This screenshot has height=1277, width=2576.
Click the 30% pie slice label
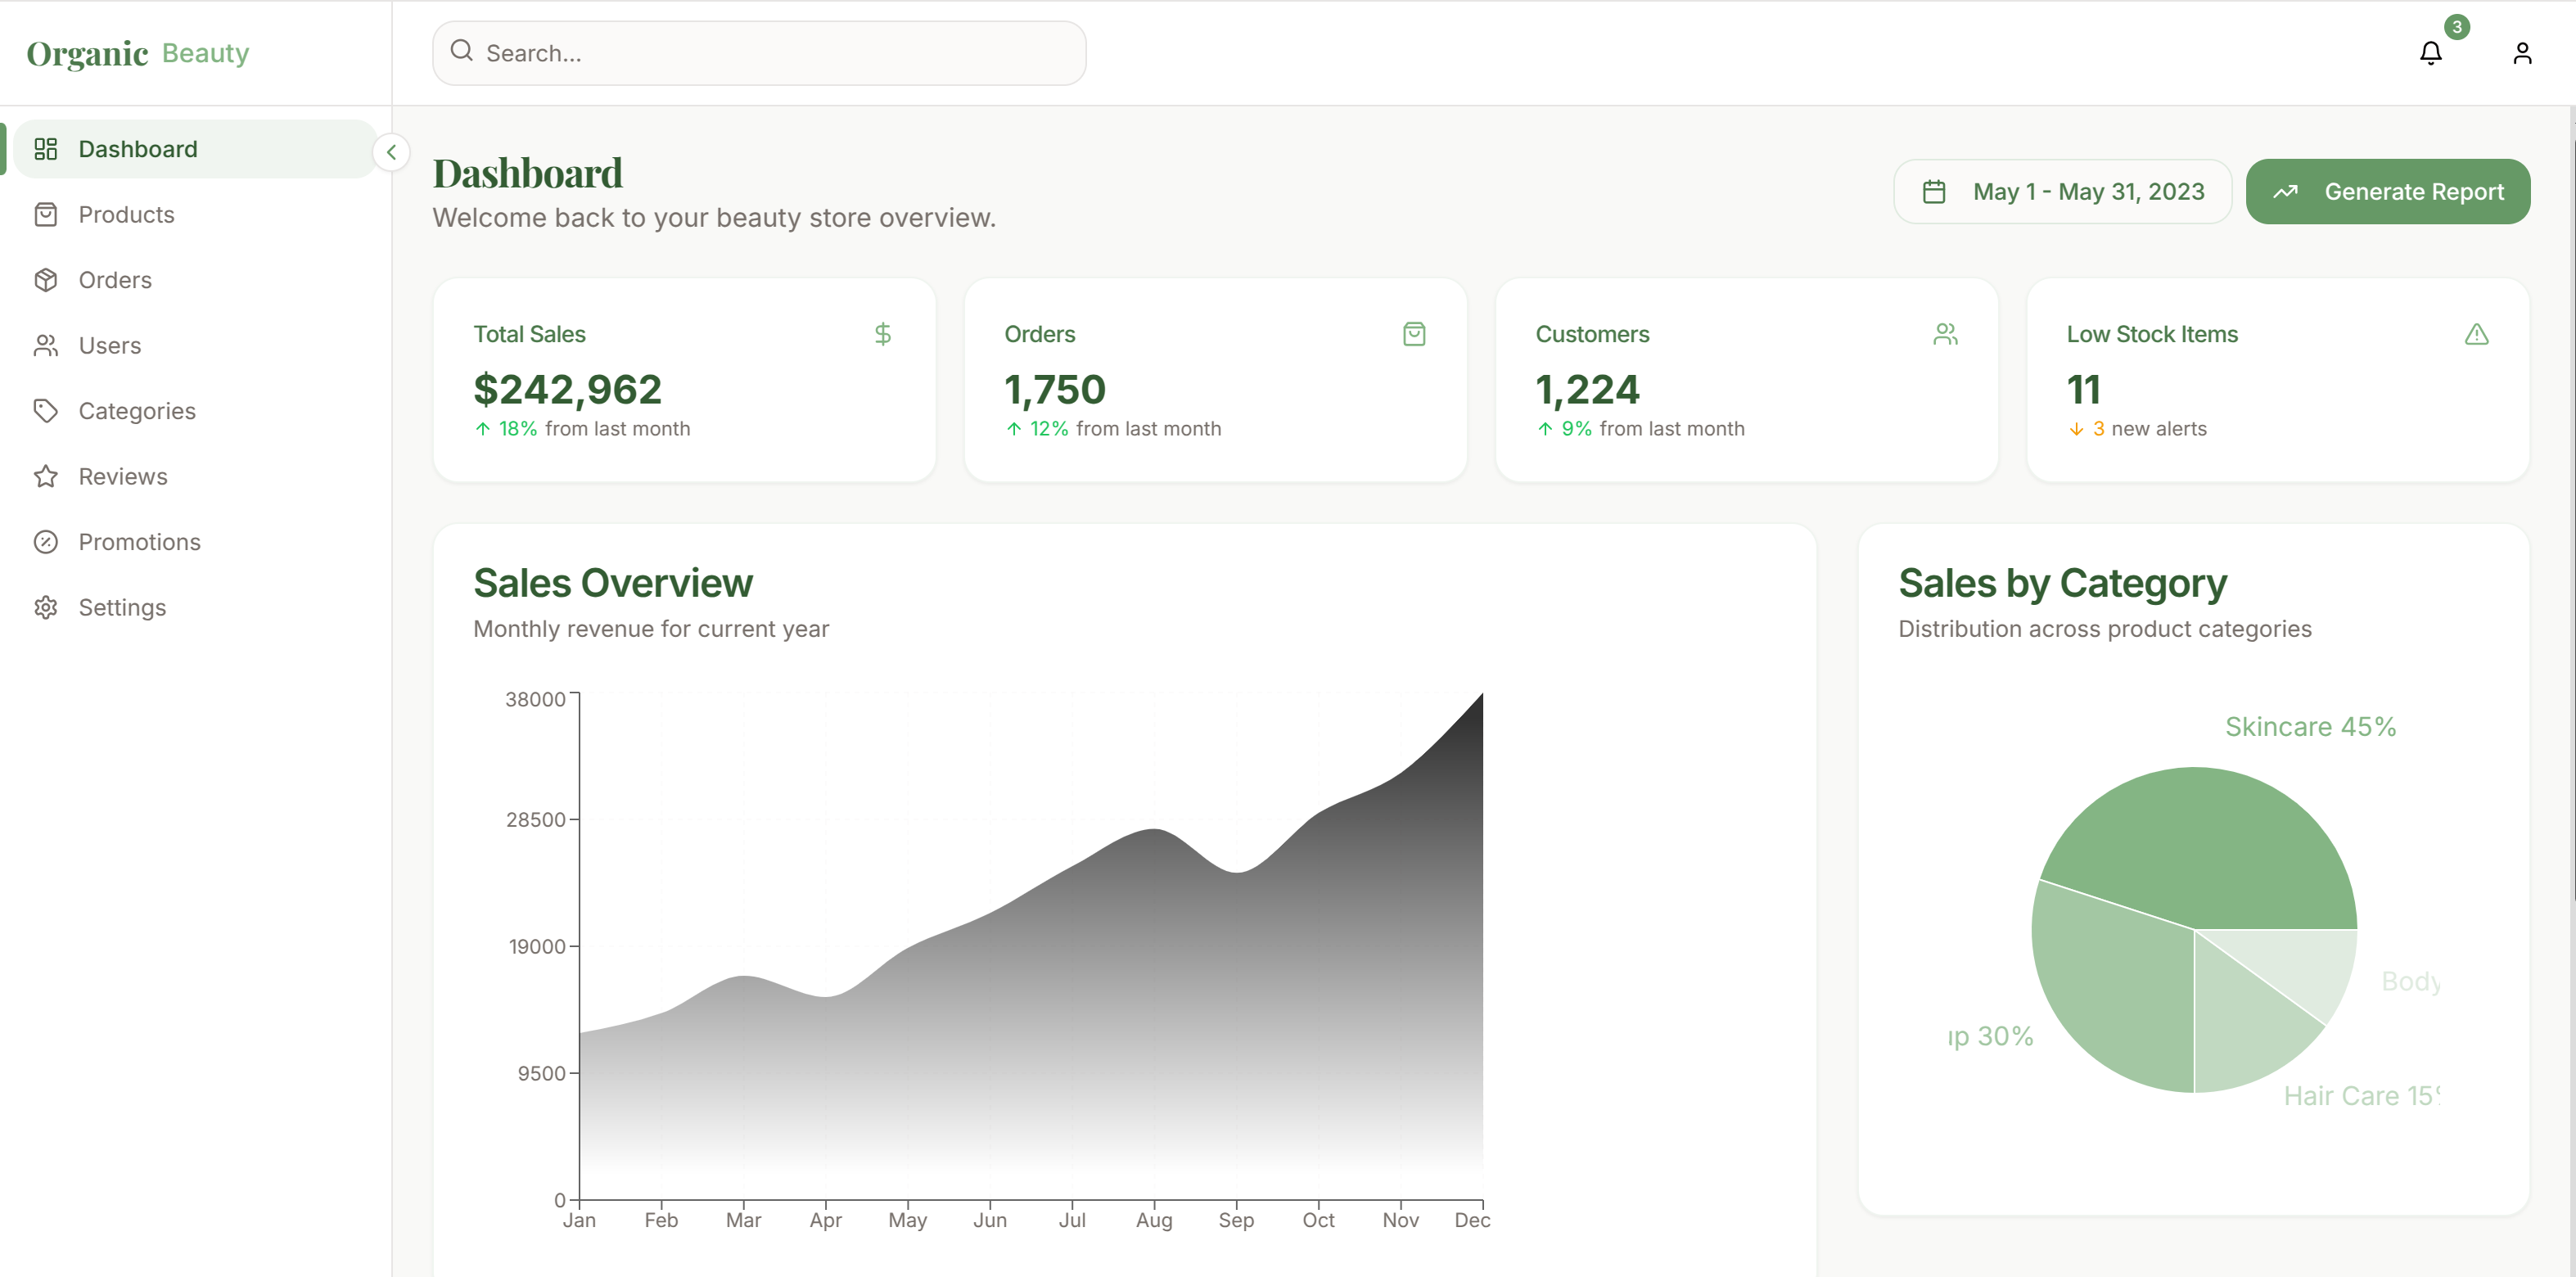click(1990, 1036)
